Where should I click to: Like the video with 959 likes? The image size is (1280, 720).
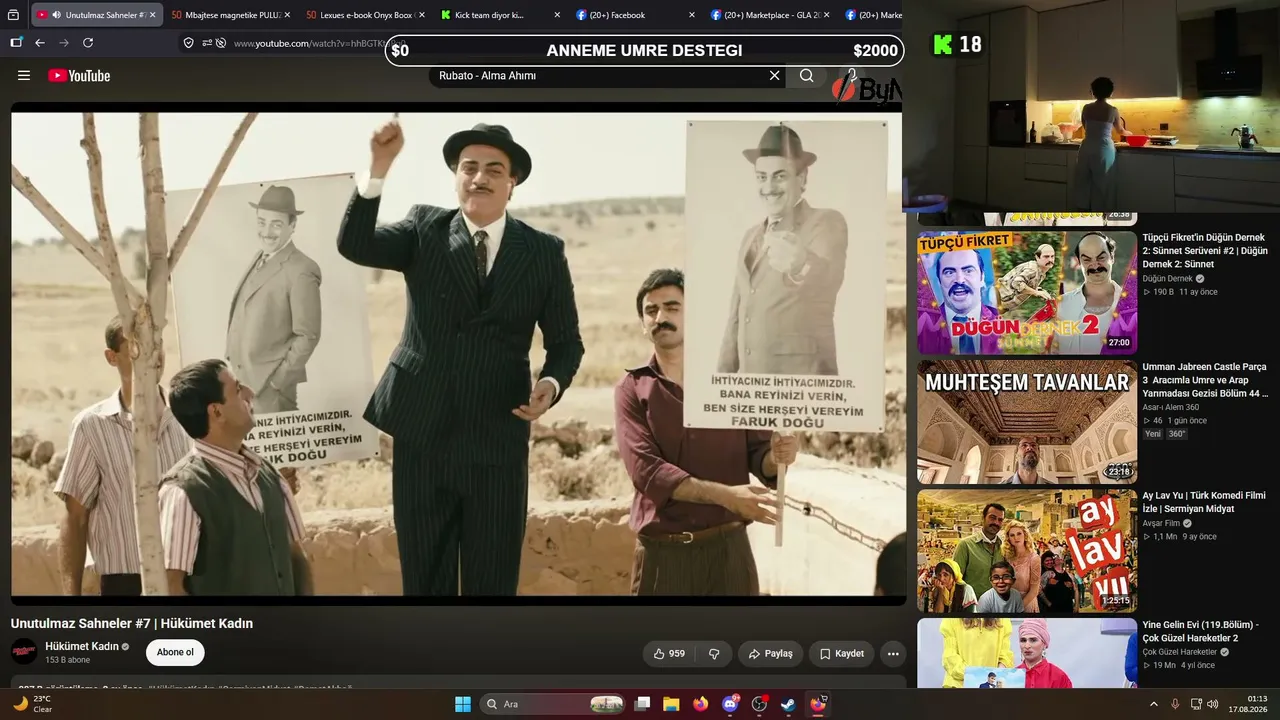(669, 654)
